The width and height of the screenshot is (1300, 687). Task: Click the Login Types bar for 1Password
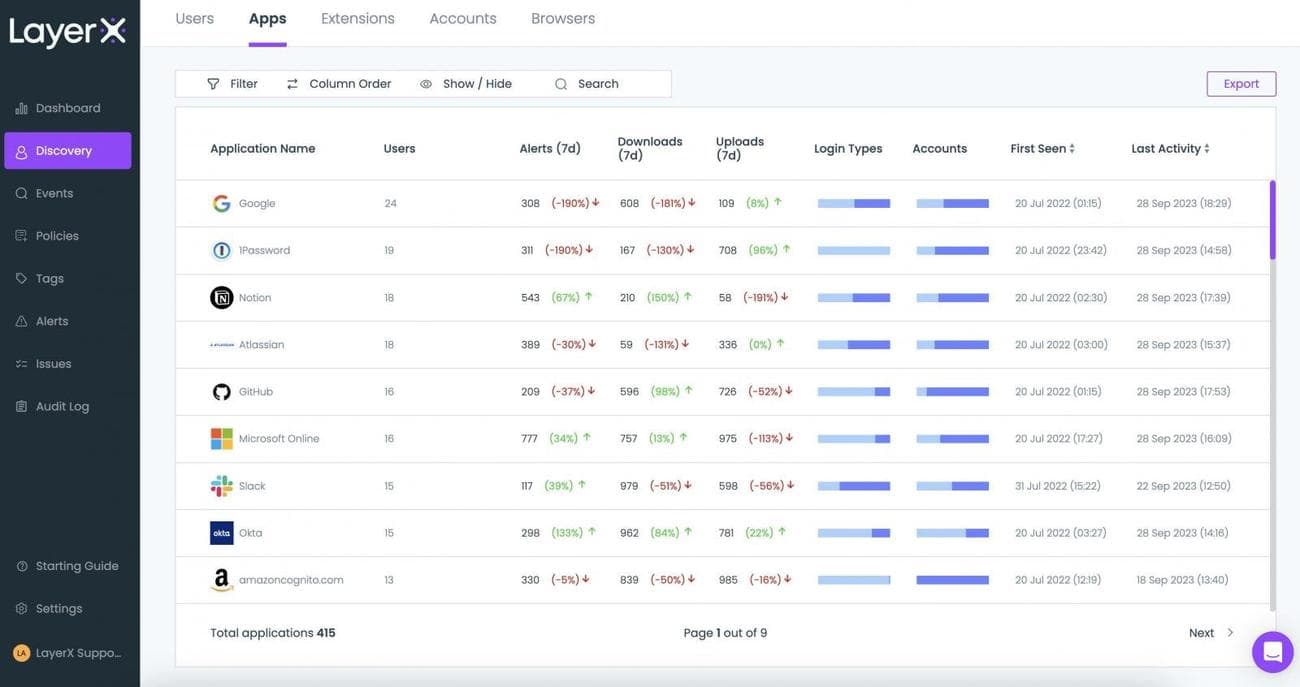pos(854,248)
